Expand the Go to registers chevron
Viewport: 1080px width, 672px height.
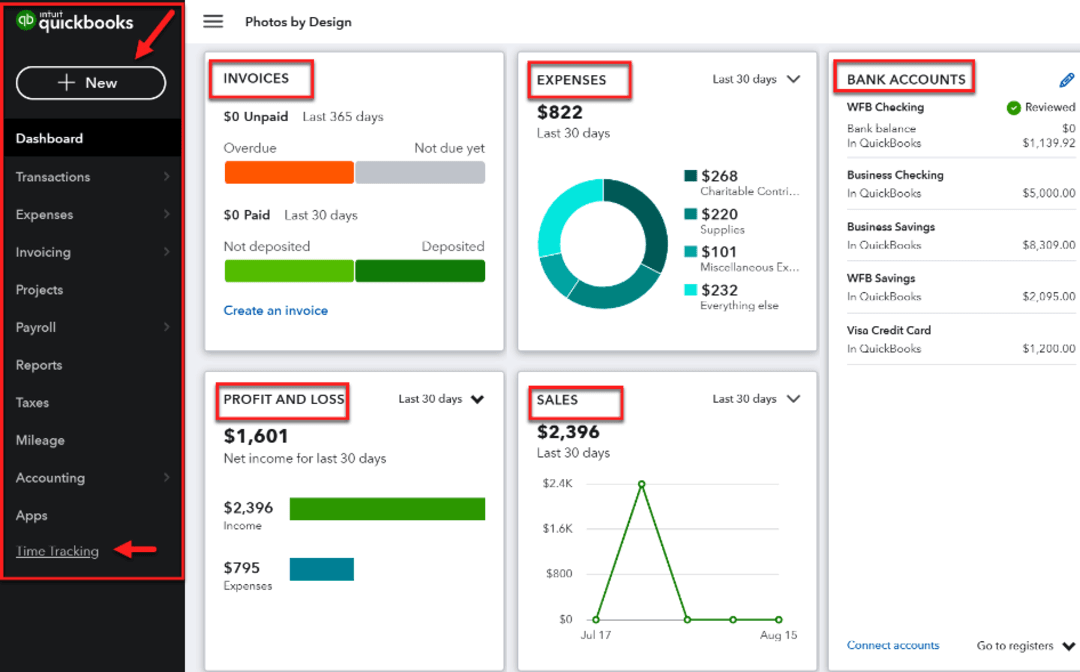pyautogui.click(x=1068, y=645)
